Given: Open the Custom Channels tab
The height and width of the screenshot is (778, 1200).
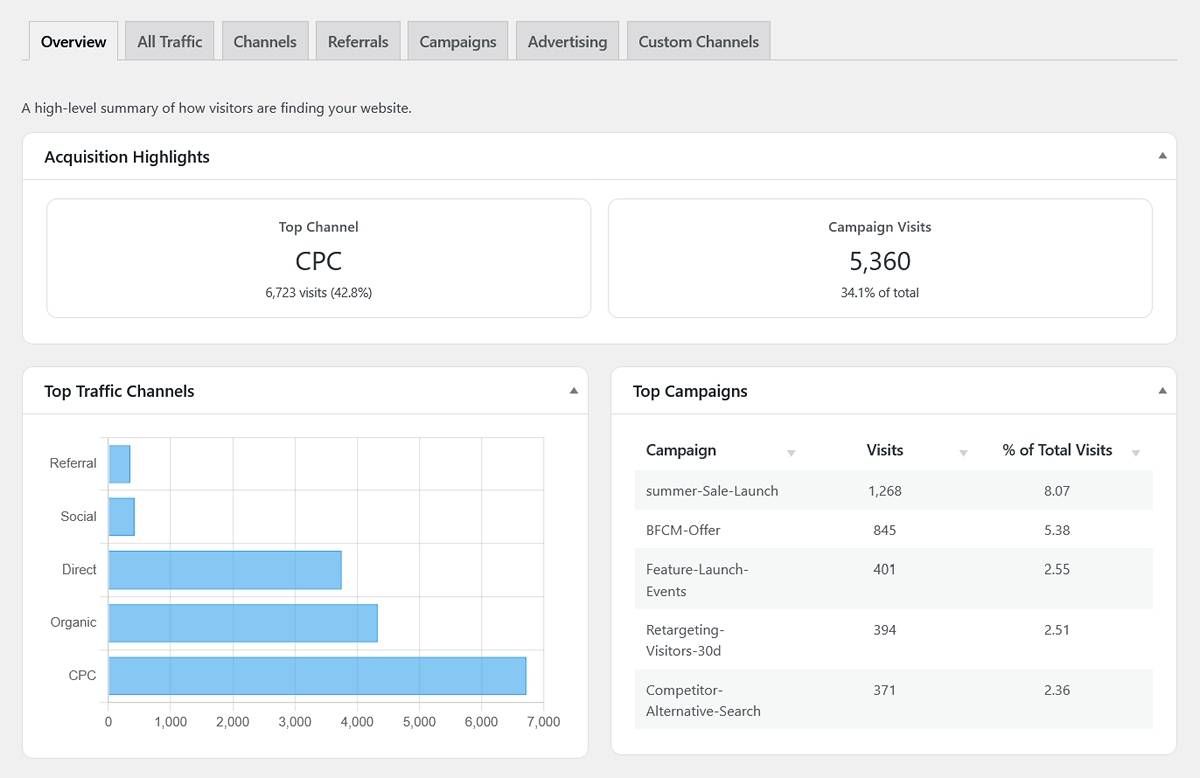Looking at the screenshot, I should [698, 41].
